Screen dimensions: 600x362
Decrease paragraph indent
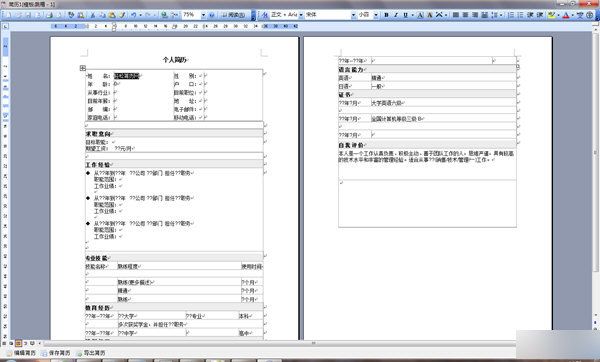tap(530, 15)
